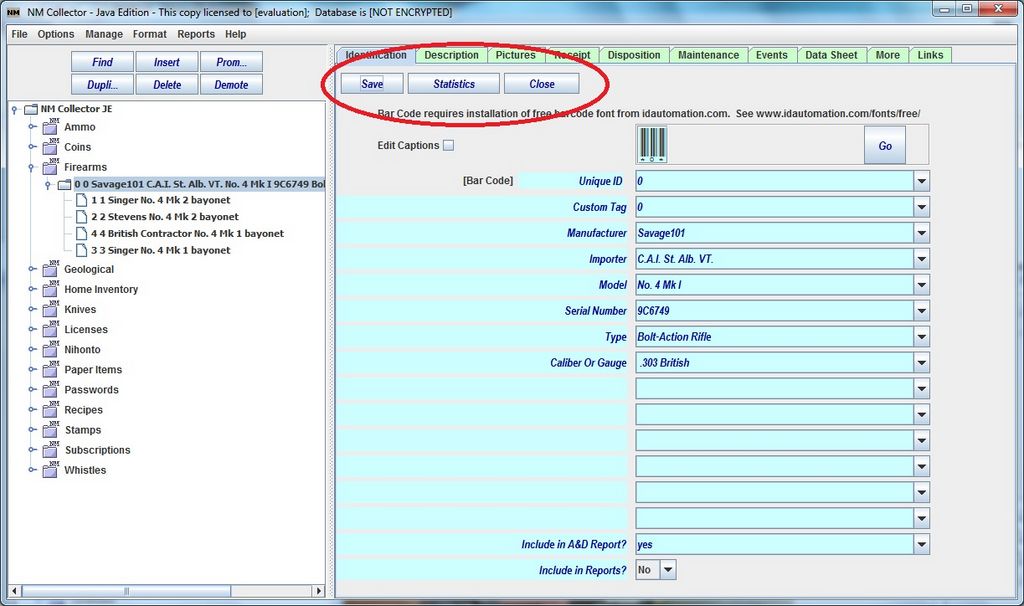1024x606 pixels.
Task: Open the Caliber Or Gauge dropdown
Action: (x=921, y=363)
